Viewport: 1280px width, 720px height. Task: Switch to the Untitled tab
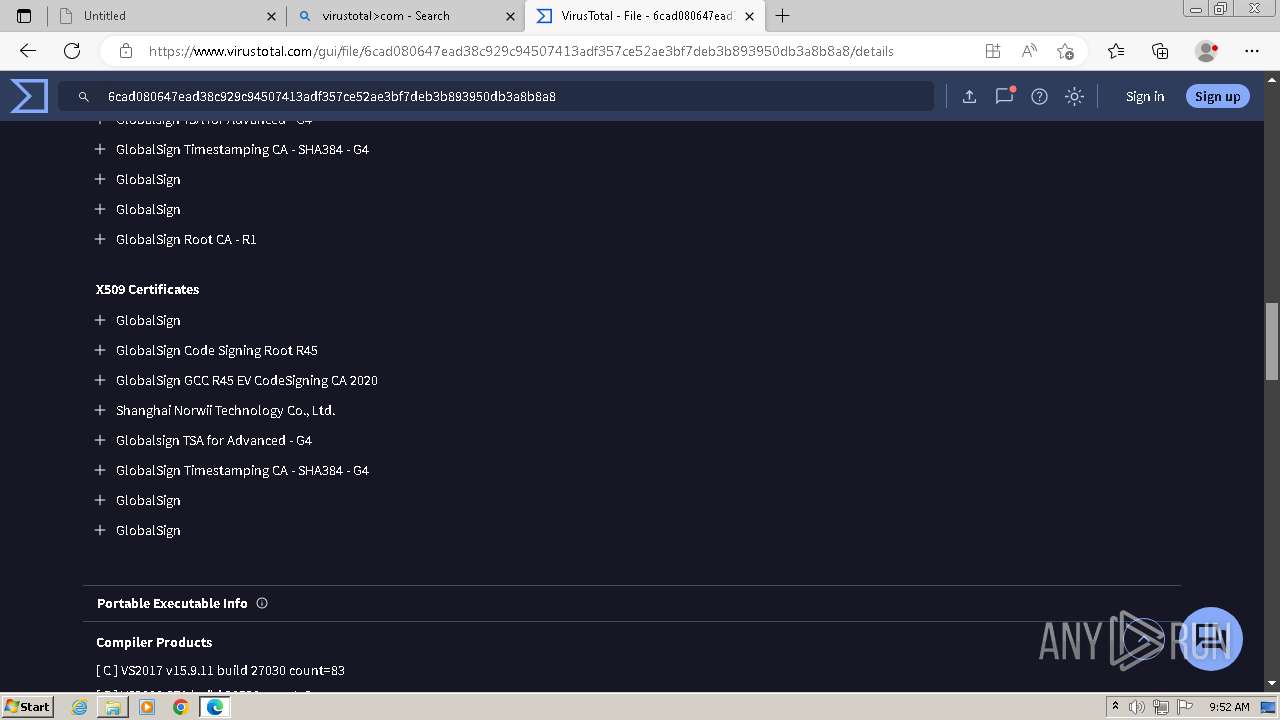tap(166, 16)
